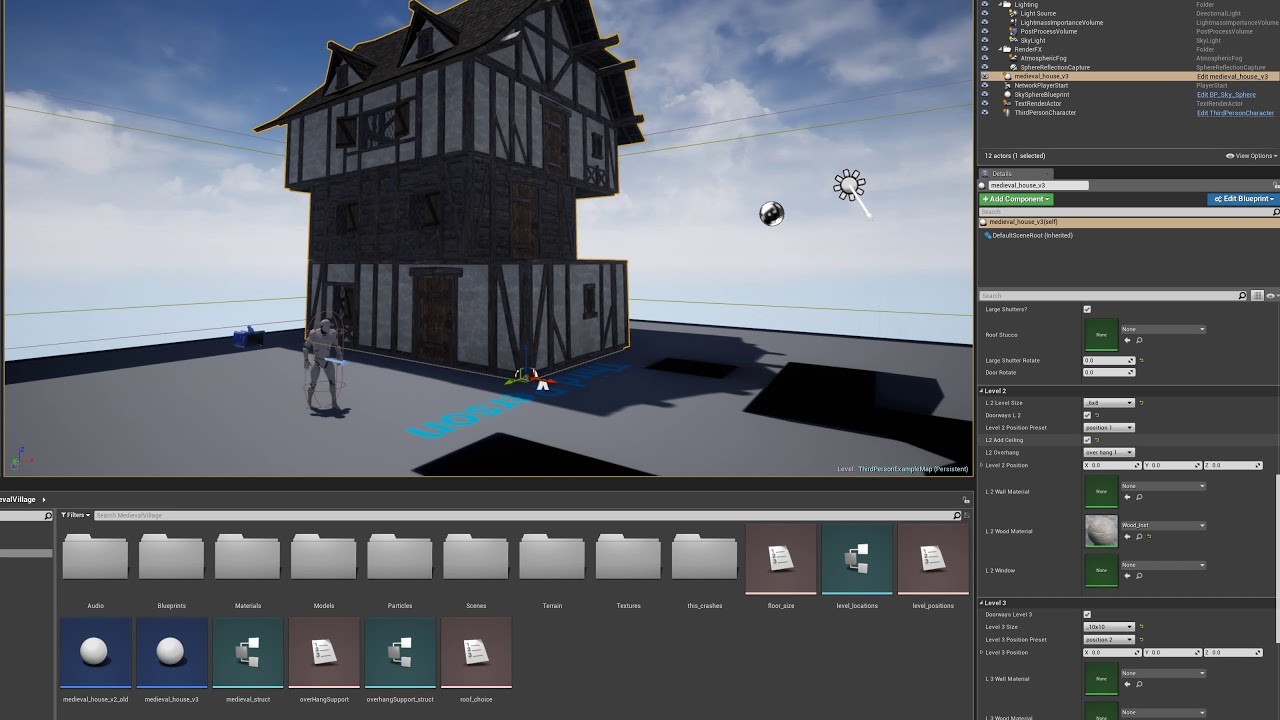Toggle the Large Shutters? checkbox

click(1087, 309)
